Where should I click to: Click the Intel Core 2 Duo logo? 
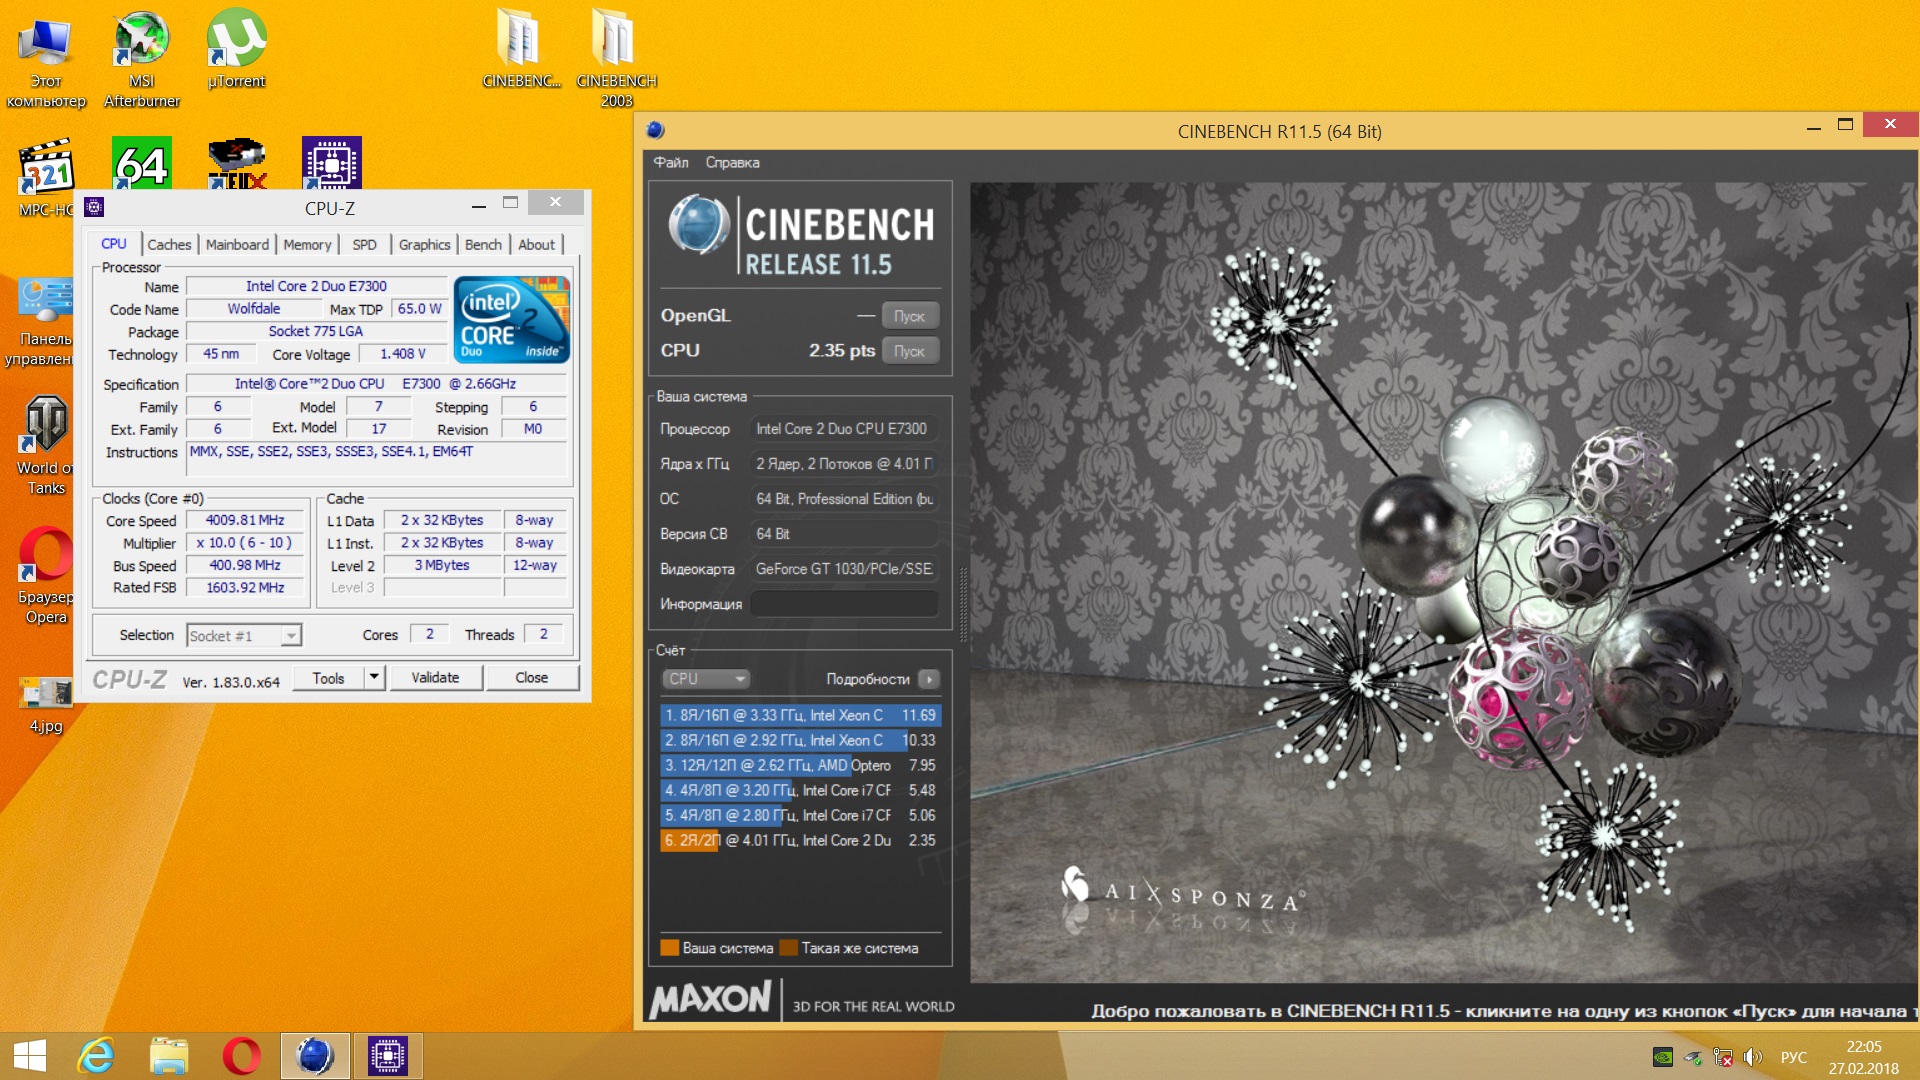coord(511,319)
